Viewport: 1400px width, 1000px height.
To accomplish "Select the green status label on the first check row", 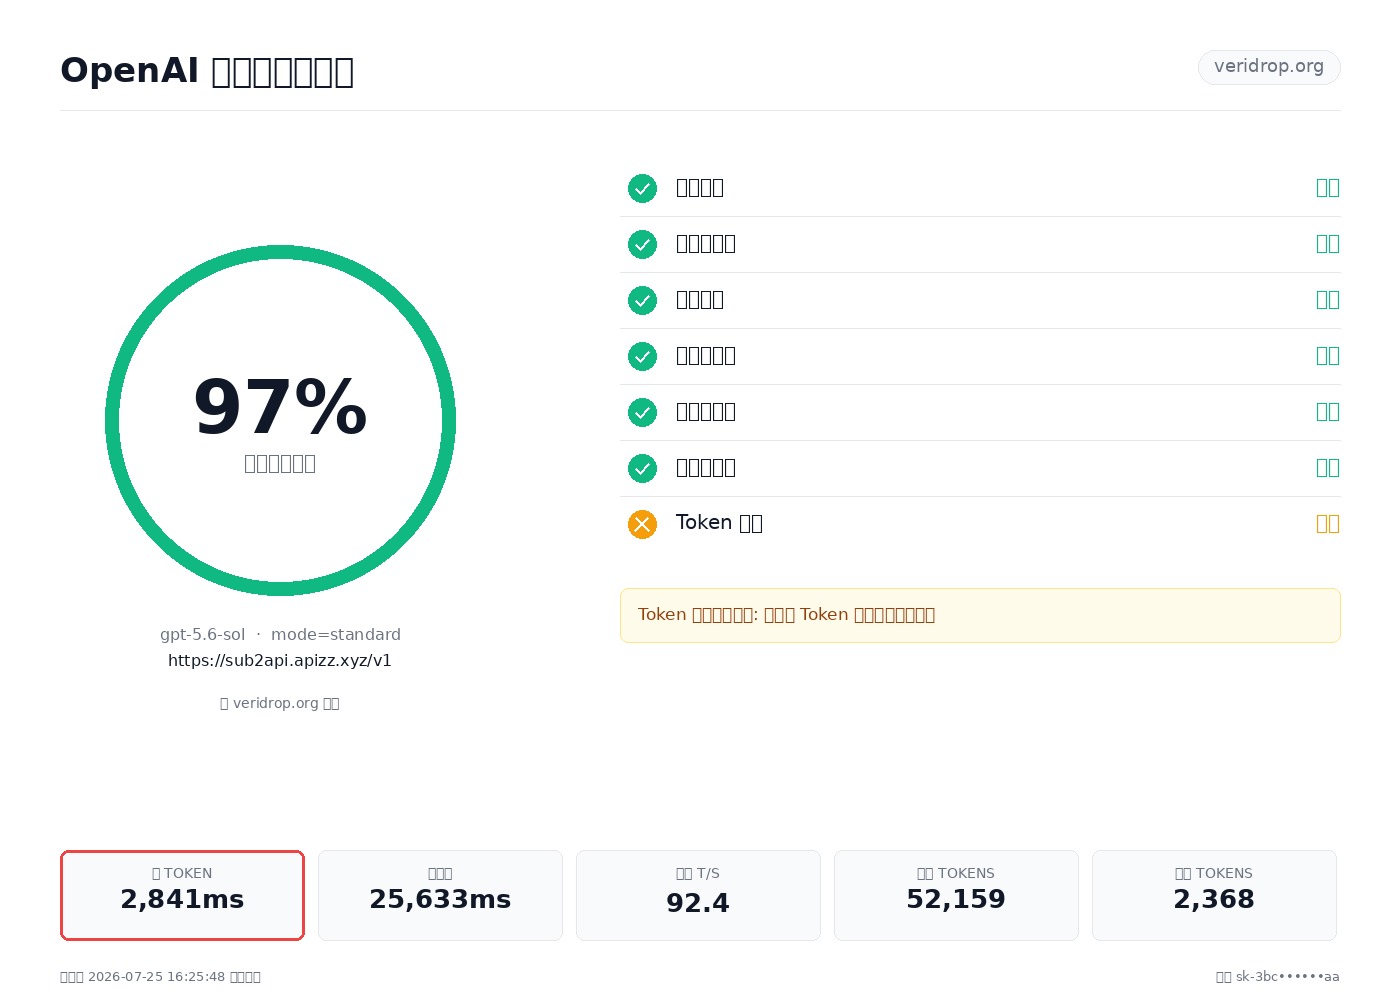I will (1327, 188).
